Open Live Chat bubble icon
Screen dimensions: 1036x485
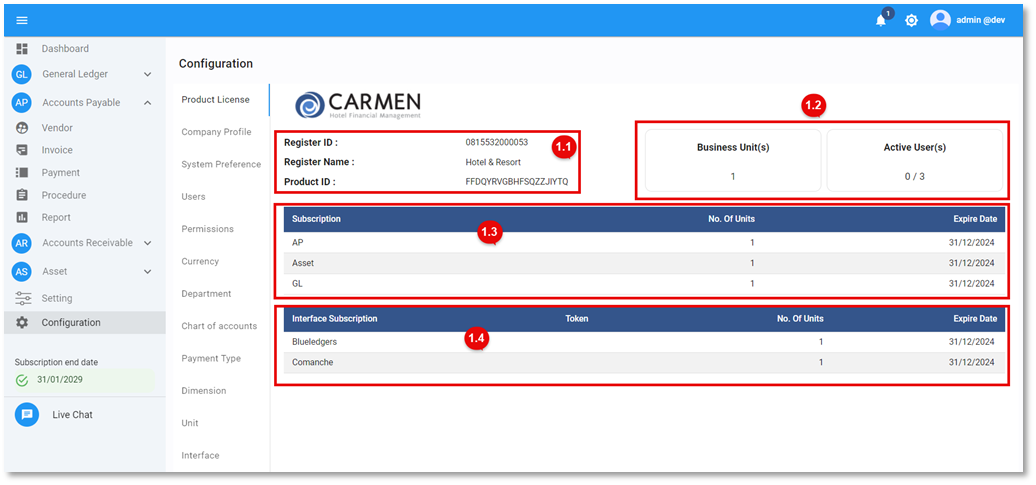(27, 414)
